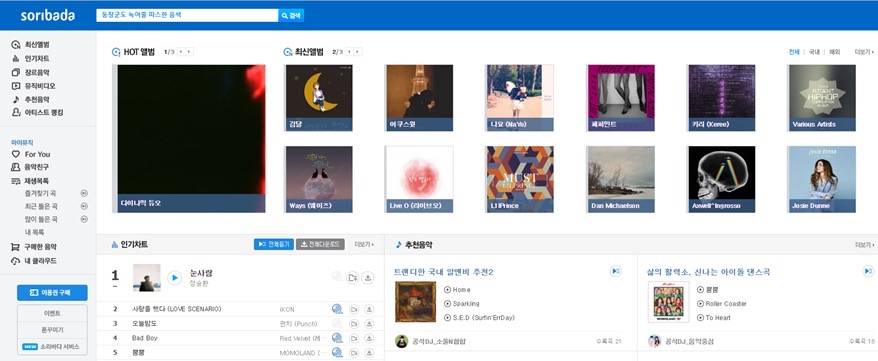The height and width of the screenshot is (361, 878).
Task: Play the 트렌디한 국내 알앤비 추천2 playlist
Action: (616, 271)
